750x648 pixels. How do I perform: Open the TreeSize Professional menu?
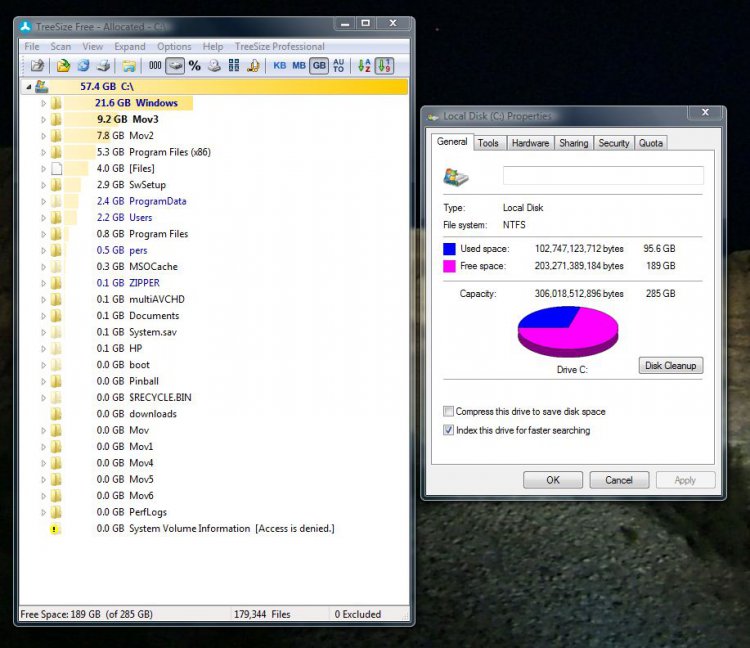click(280, 46)
